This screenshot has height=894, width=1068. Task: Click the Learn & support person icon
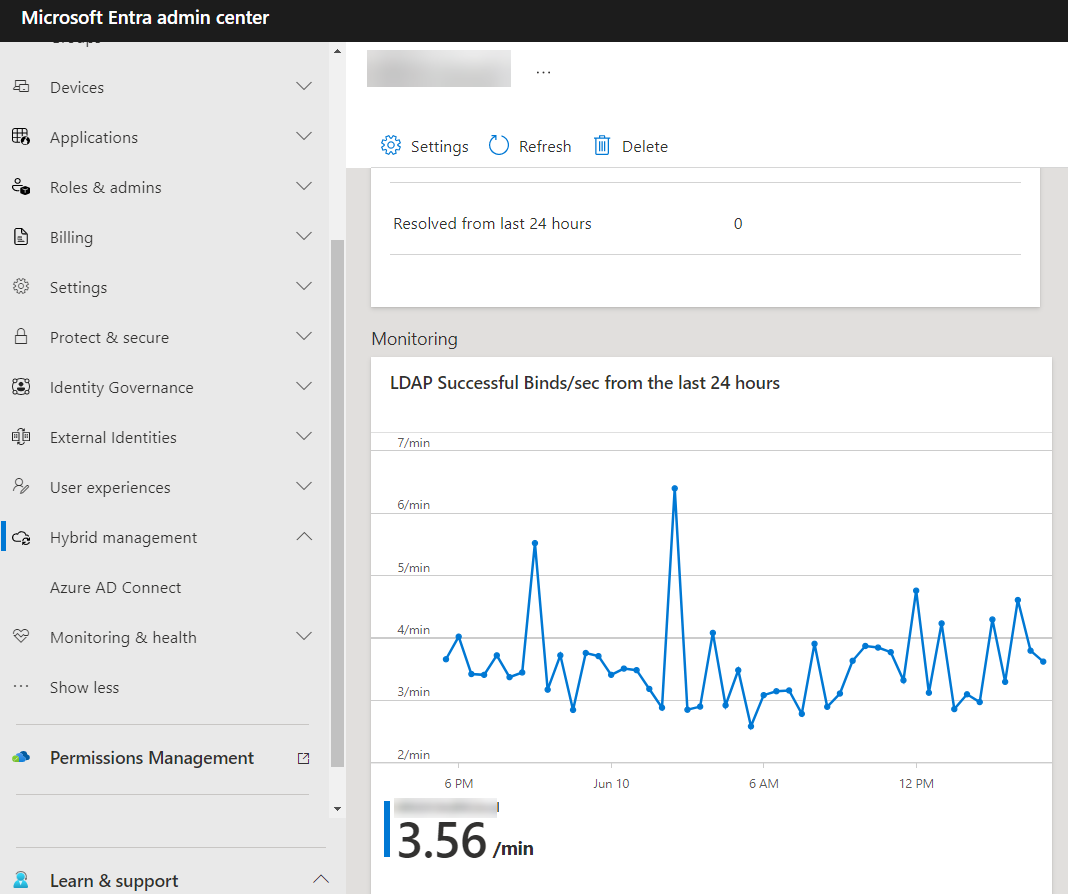click(x=21, y=880)
